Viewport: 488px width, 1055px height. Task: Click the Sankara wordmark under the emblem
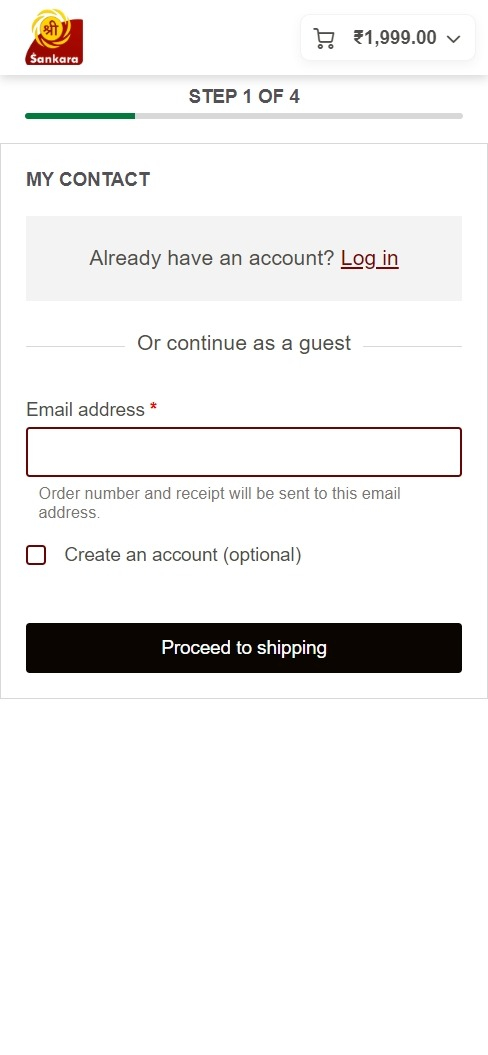point(54,59)
